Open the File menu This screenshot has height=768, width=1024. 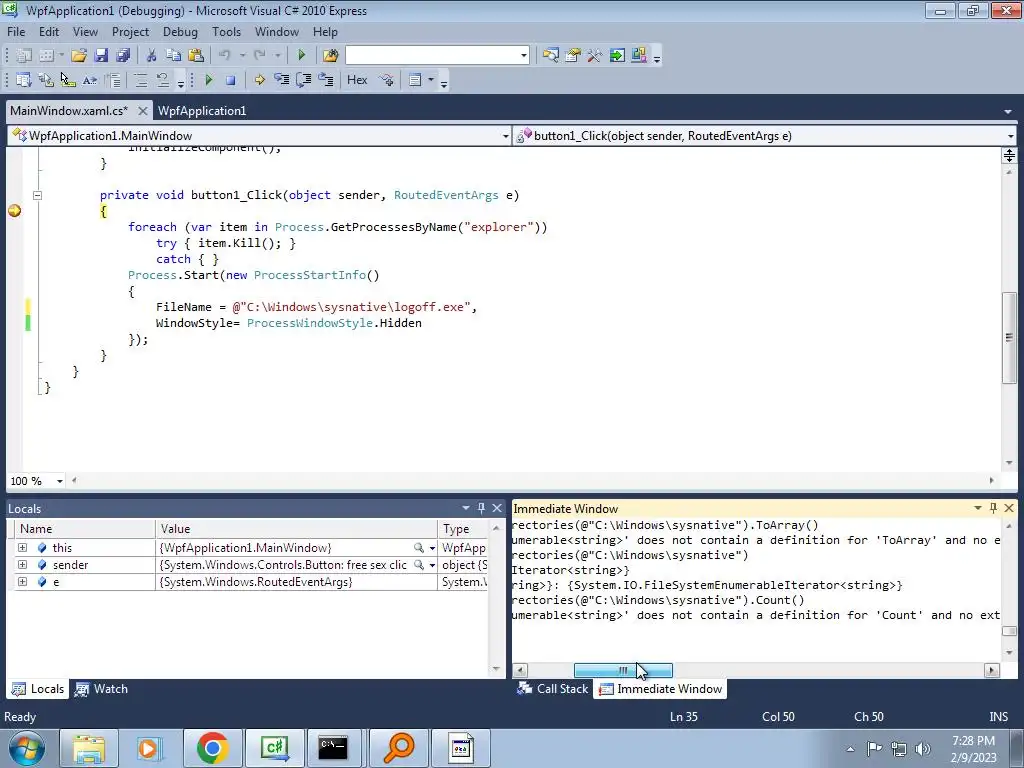pyautogui.click(x=16, y=31)
